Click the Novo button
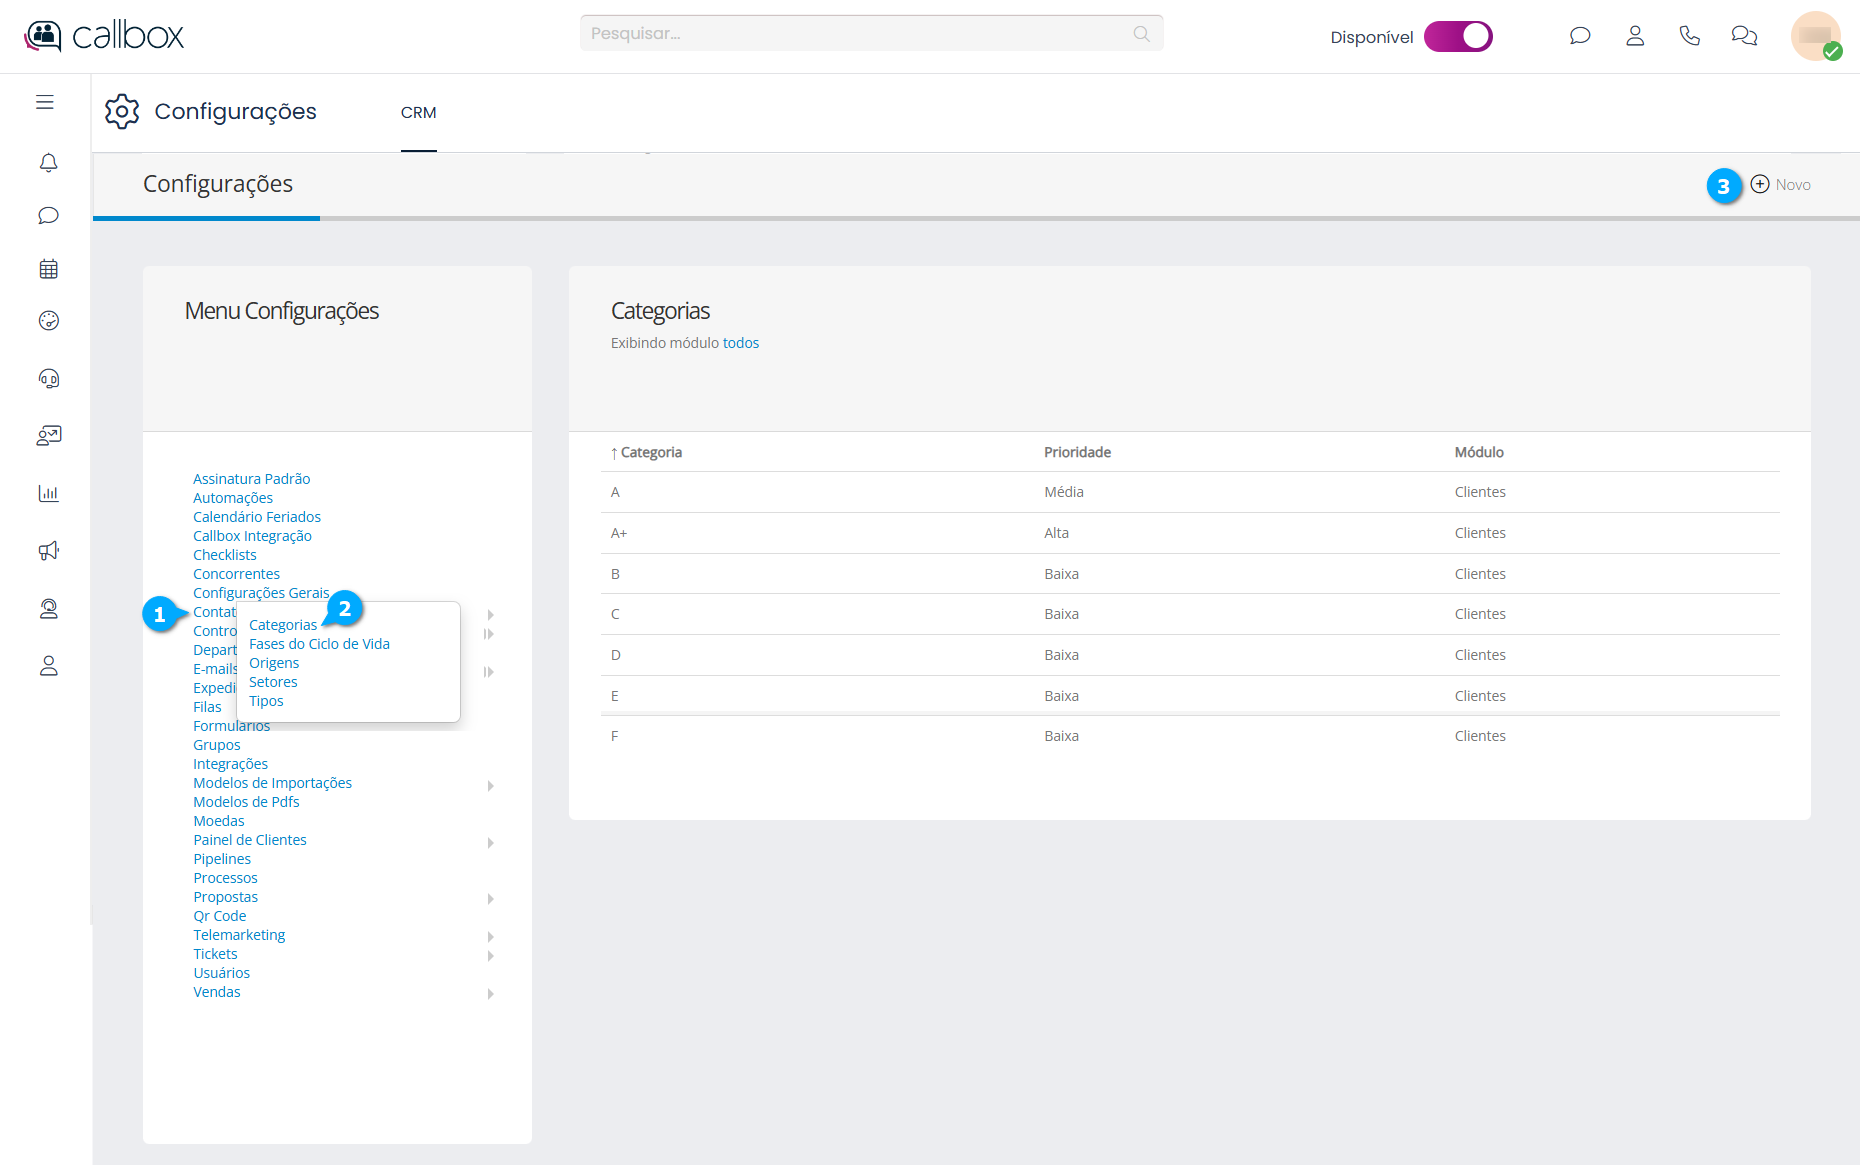 [1781, 185]
